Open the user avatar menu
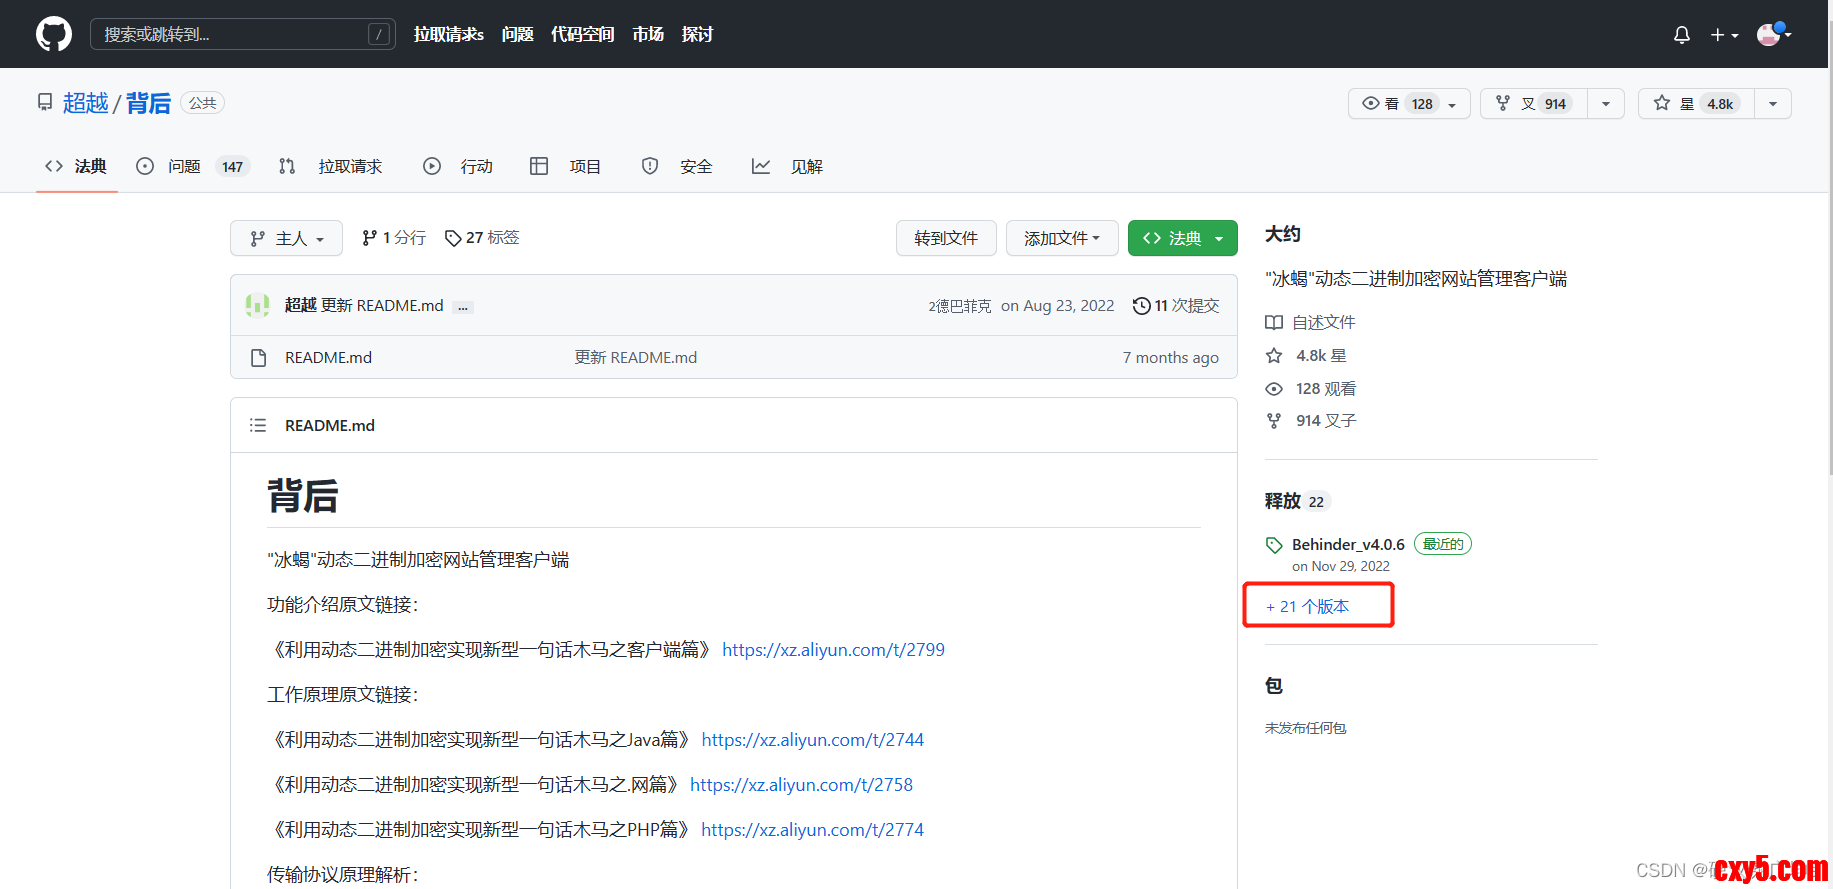Screen dimensions: 1833x889 (1773, 35)
